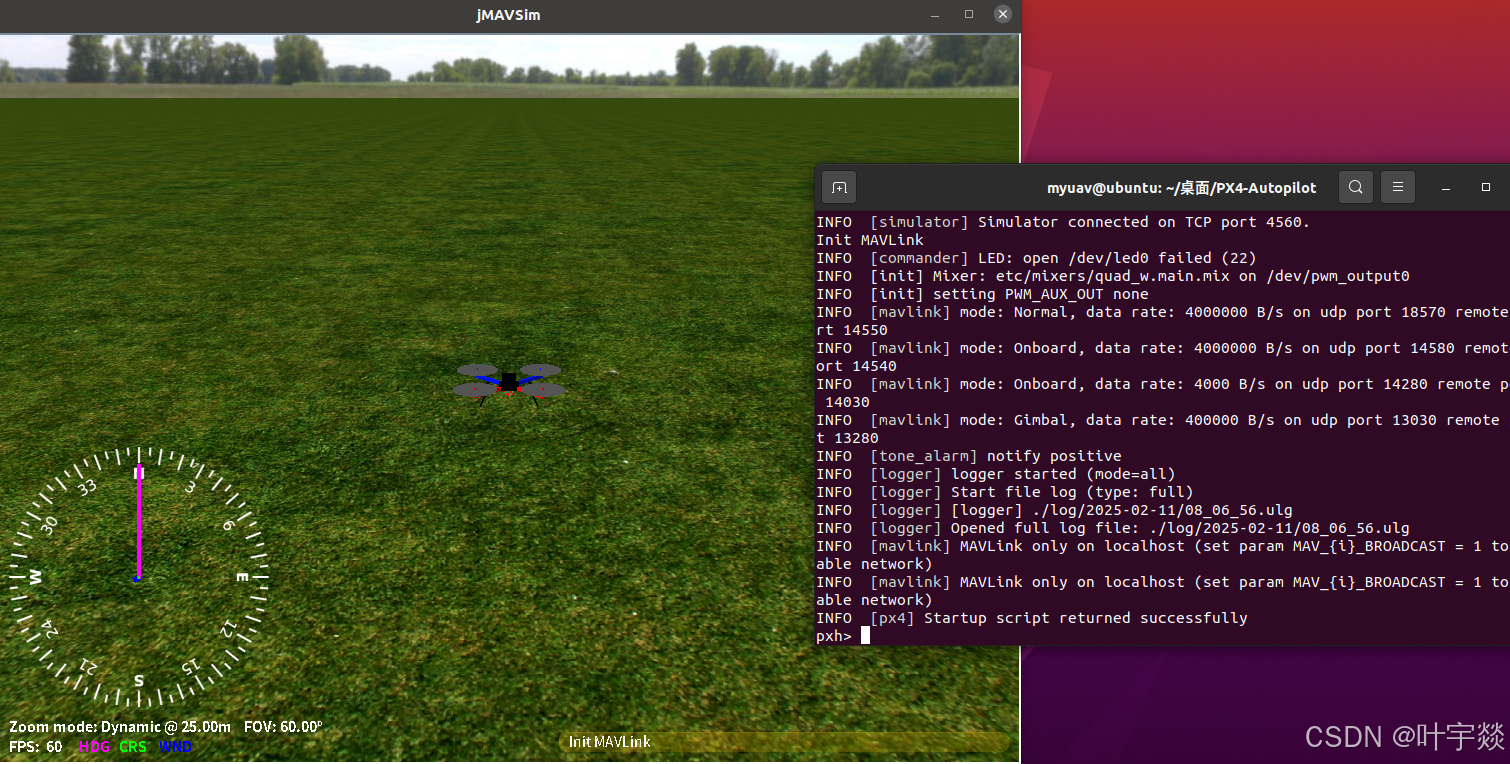
Task: Click the Simulator connected on TCP port line
Action: [1063, 222]
